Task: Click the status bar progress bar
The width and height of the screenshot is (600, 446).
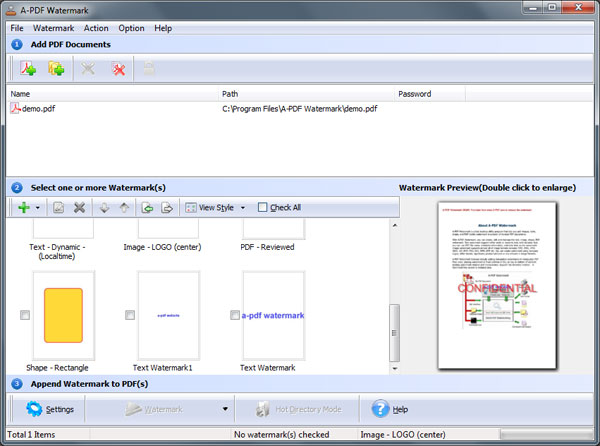Action: (x=546, y=435)
